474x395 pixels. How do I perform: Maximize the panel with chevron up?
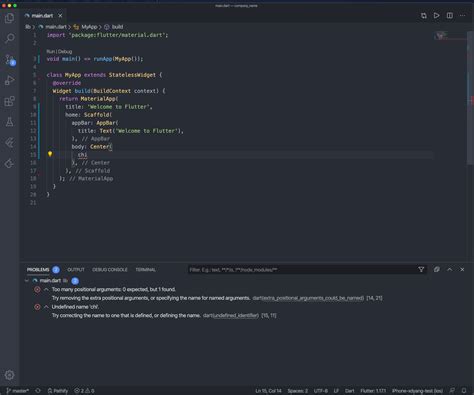[x=450, y=269]
